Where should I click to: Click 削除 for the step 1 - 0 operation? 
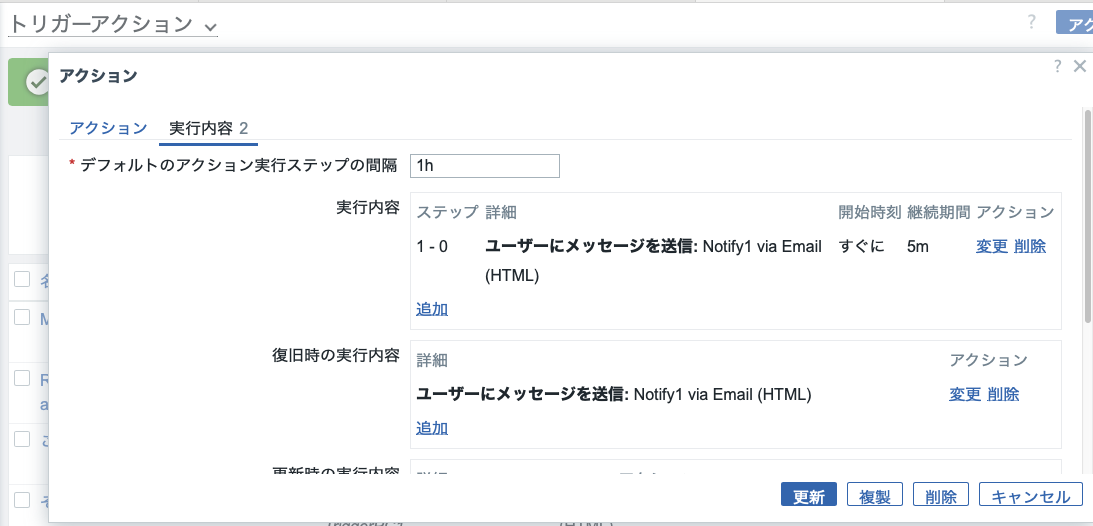tap(1030, 246)
